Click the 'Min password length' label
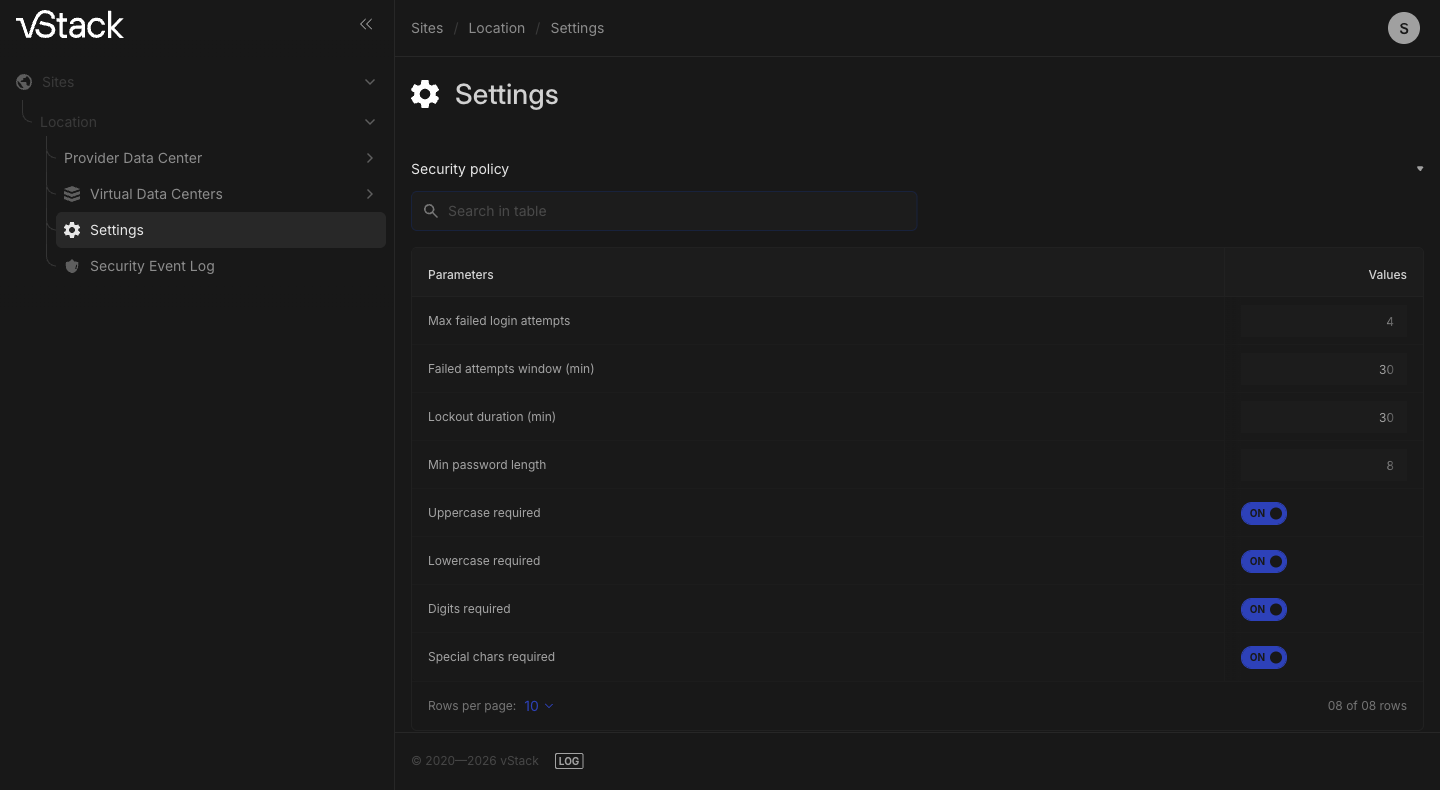Viewport: 1440px width, 790px height. pyautogui.click(x=487, y=465)
